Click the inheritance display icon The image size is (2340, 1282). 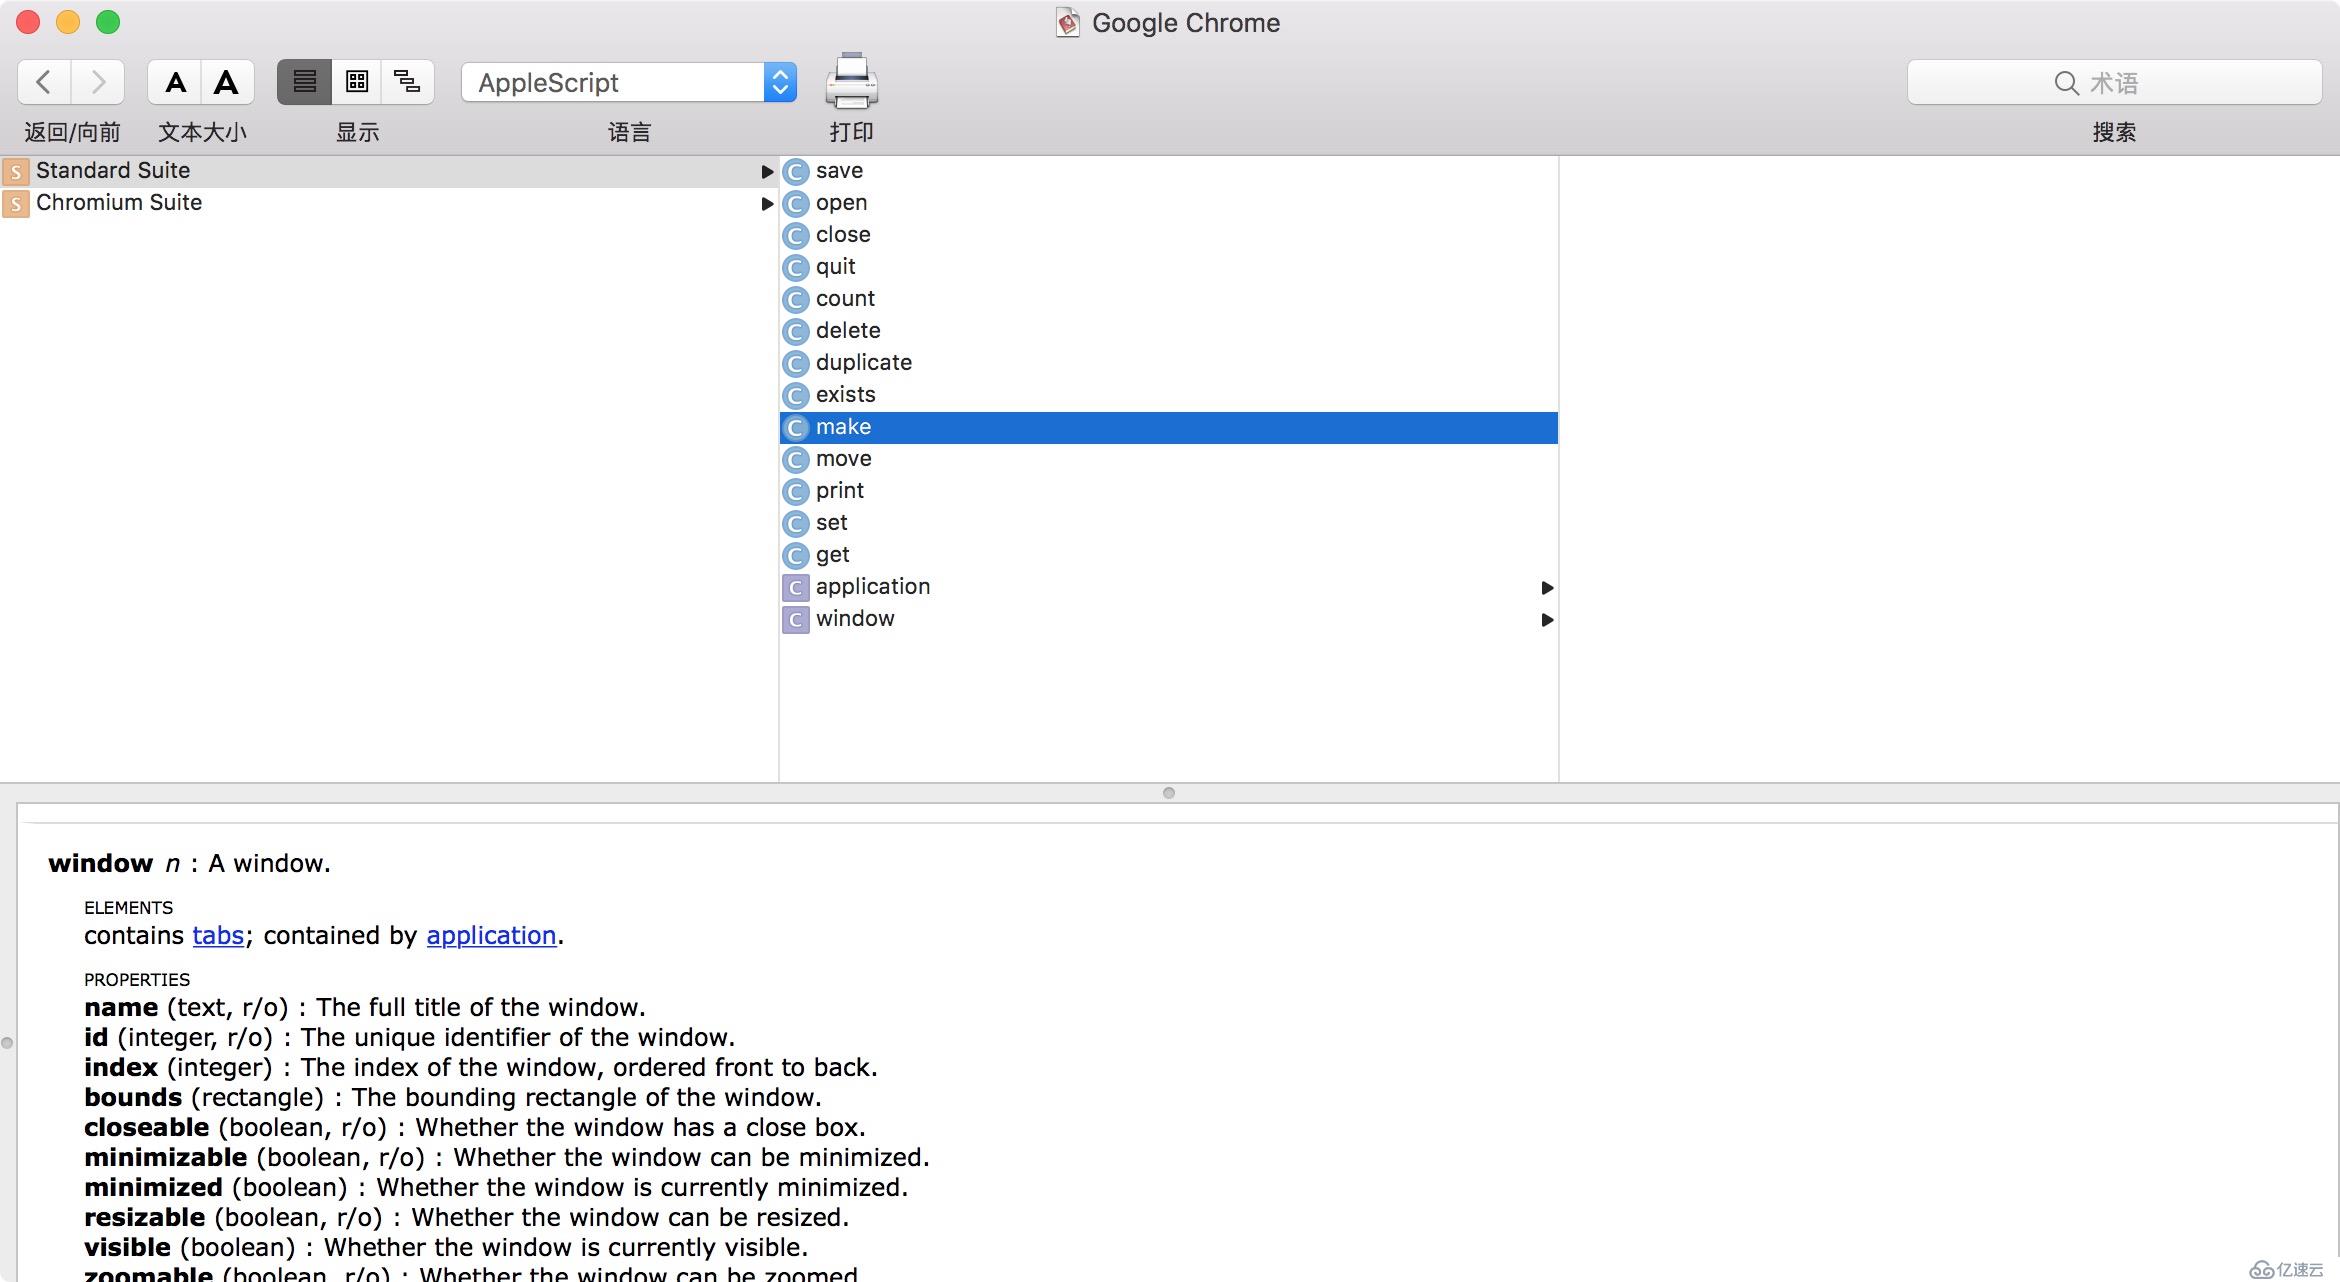(x=406, y=81)
